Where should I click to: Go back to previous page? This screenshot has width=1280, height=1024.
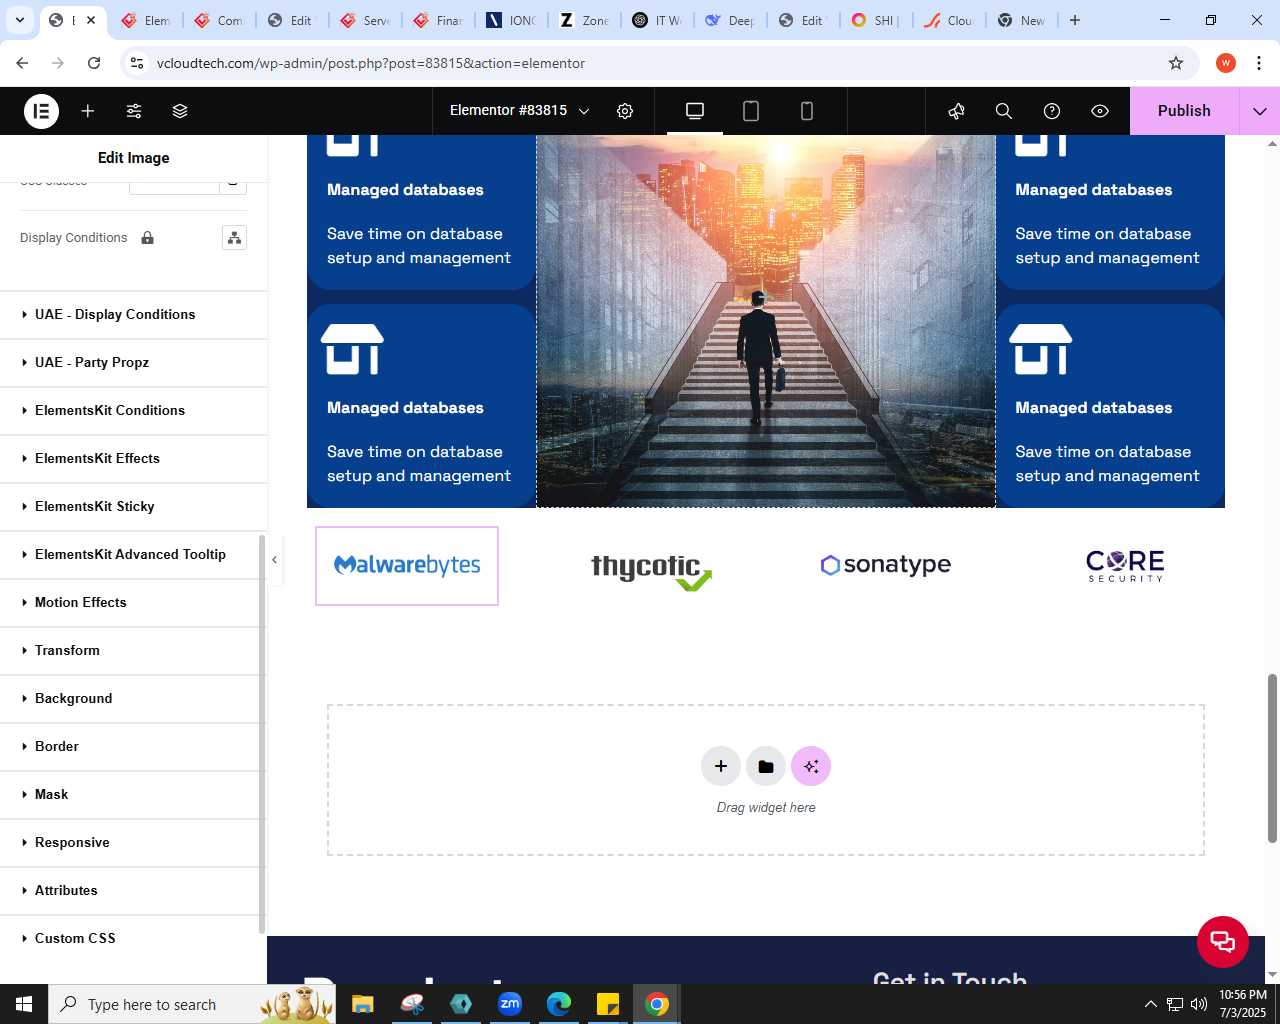tap(22, 63)
